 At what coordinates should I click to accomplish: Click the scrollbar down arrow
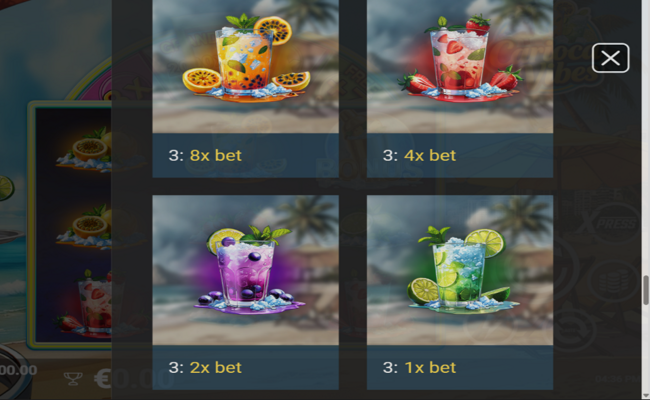click(645, 396)
